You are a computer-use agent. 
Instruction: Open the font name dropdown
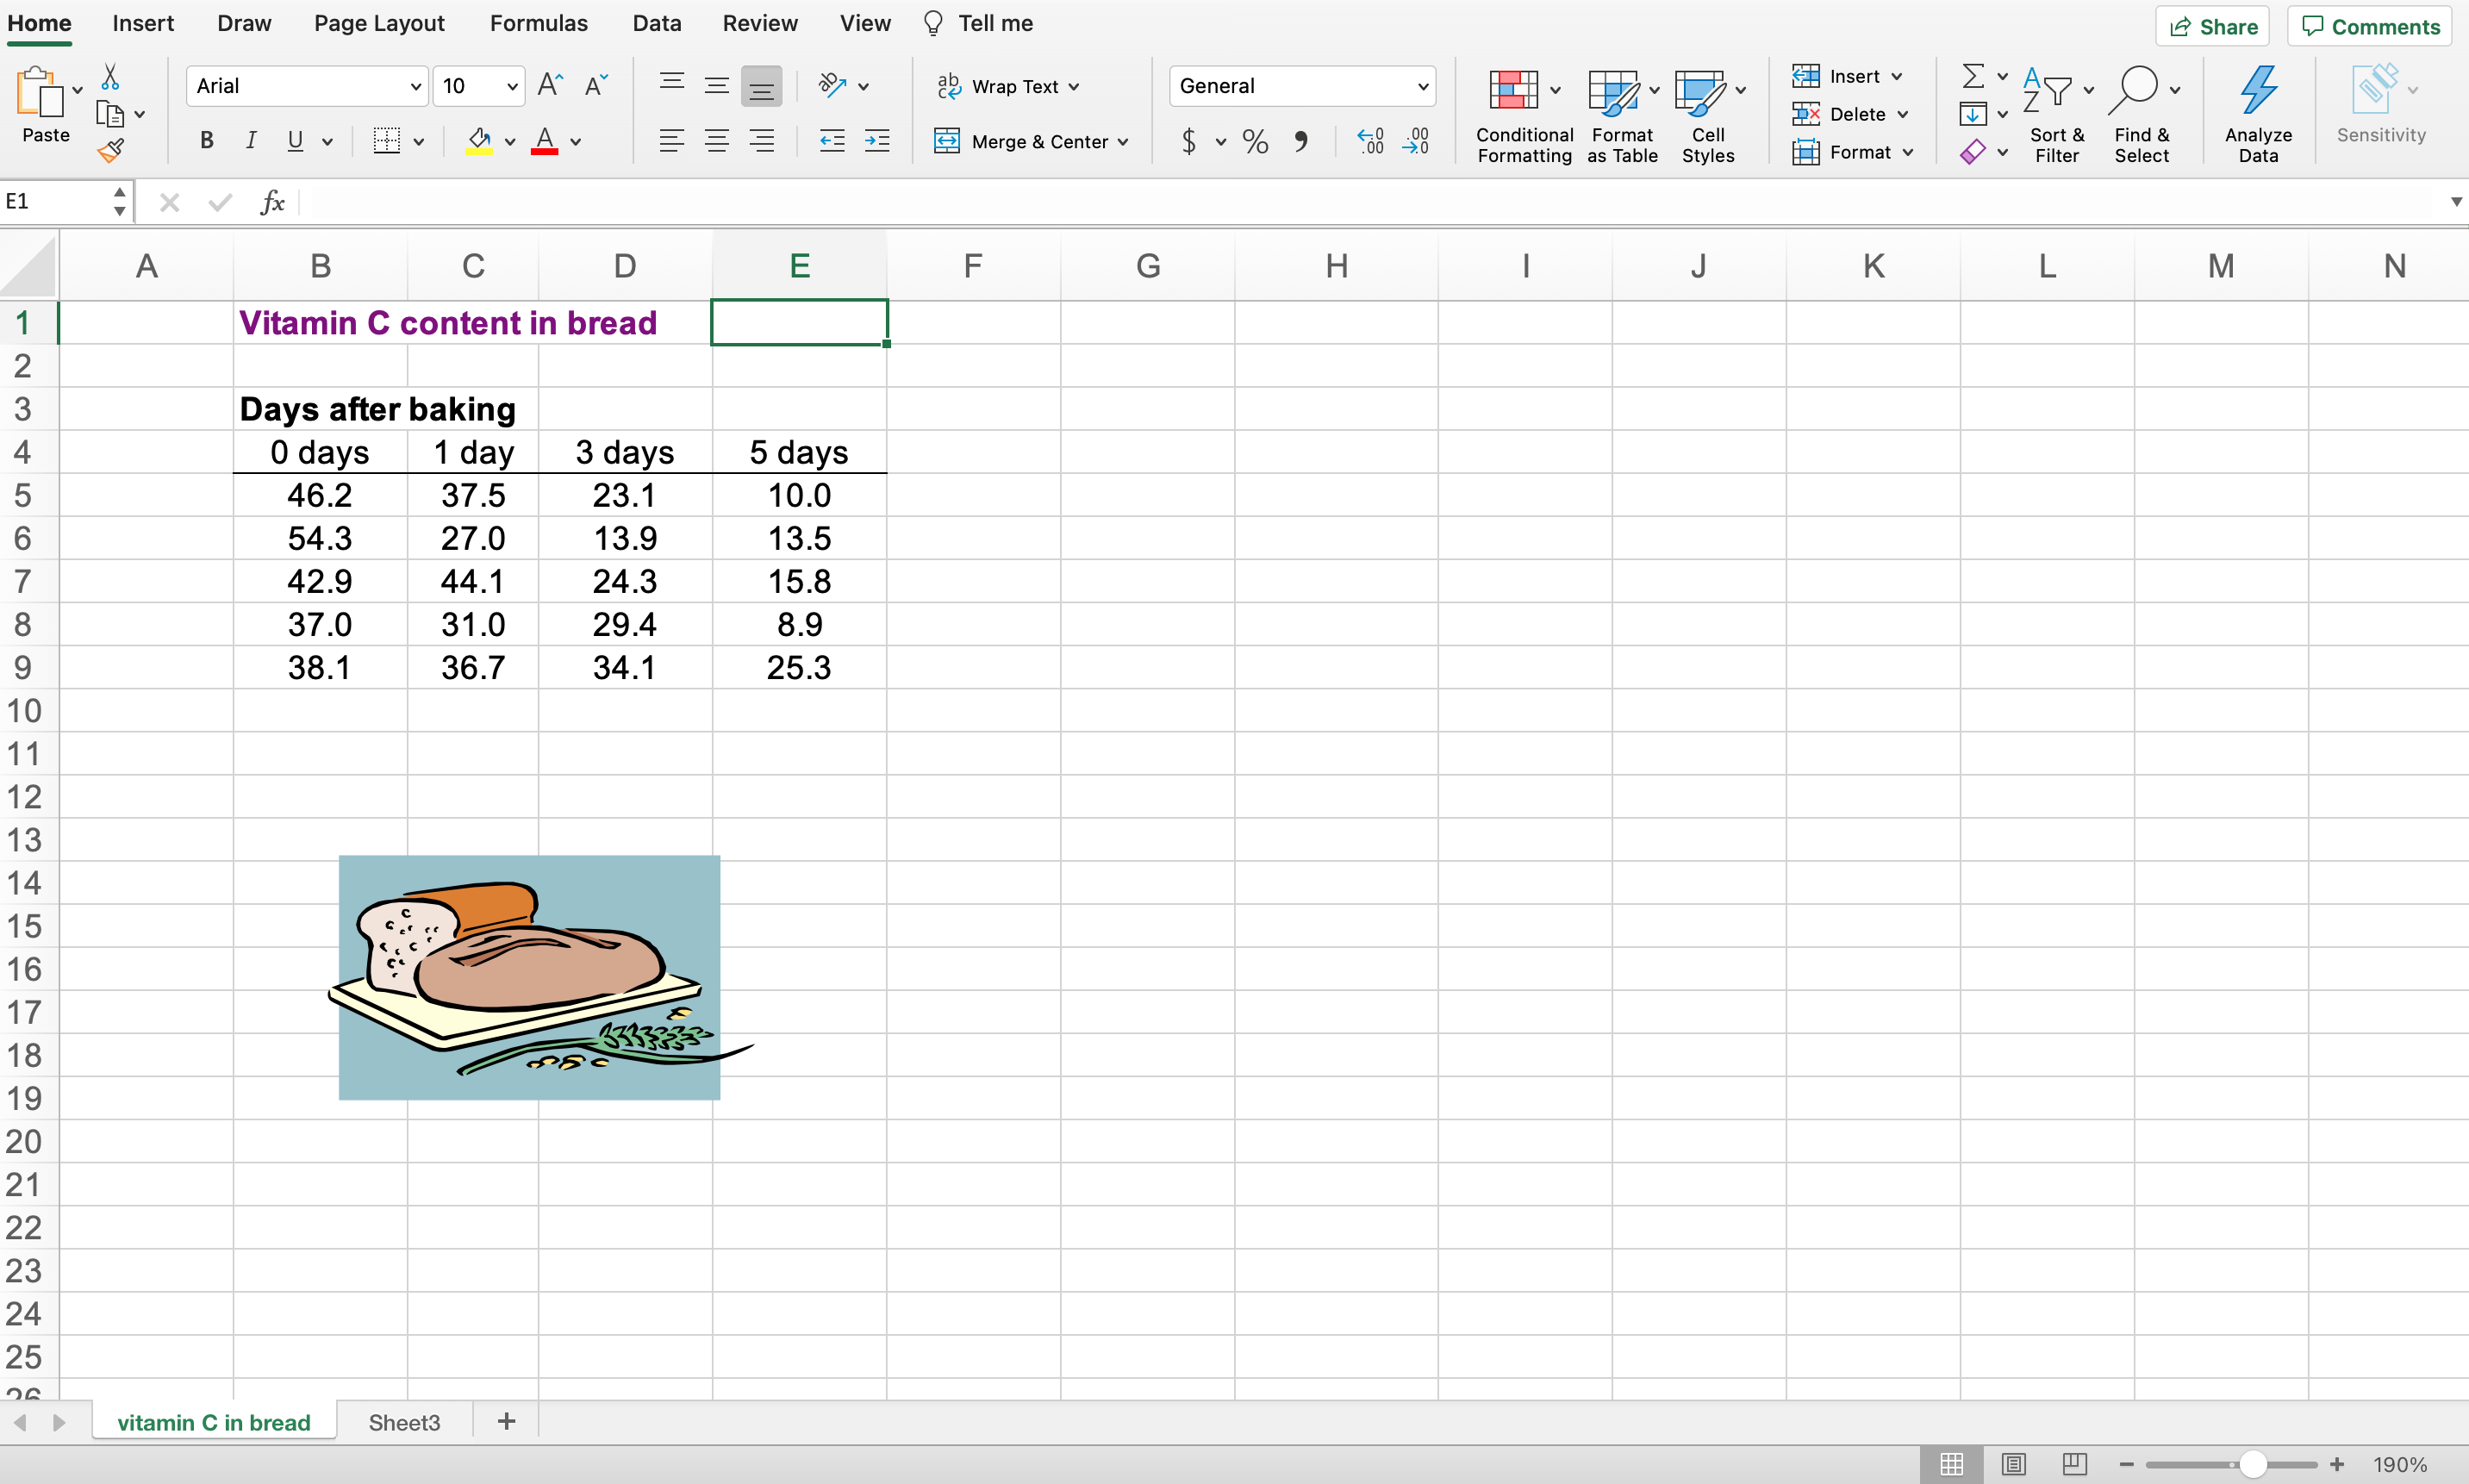(x=415, y=87)
